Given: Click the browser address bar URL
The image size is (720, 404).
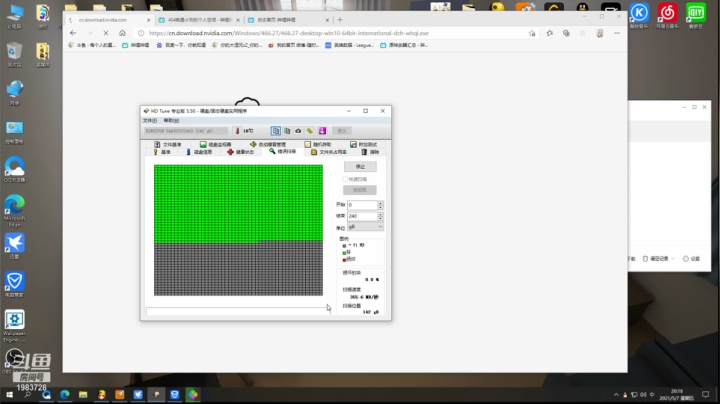Looking at the screenshot, I should coord(289,33).
